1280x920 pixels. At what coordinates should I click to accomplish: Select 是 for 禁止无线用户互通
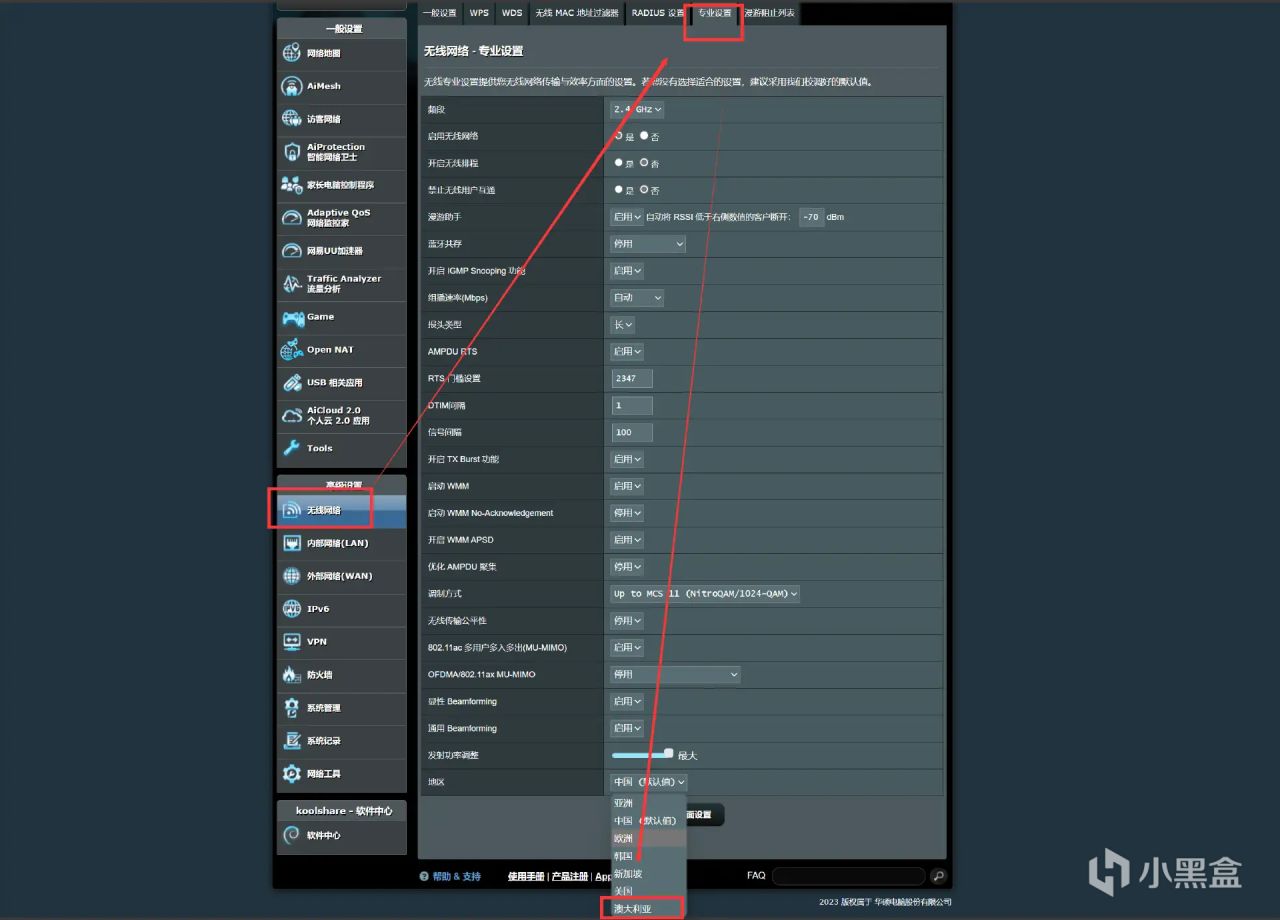(x=619, y=189)
